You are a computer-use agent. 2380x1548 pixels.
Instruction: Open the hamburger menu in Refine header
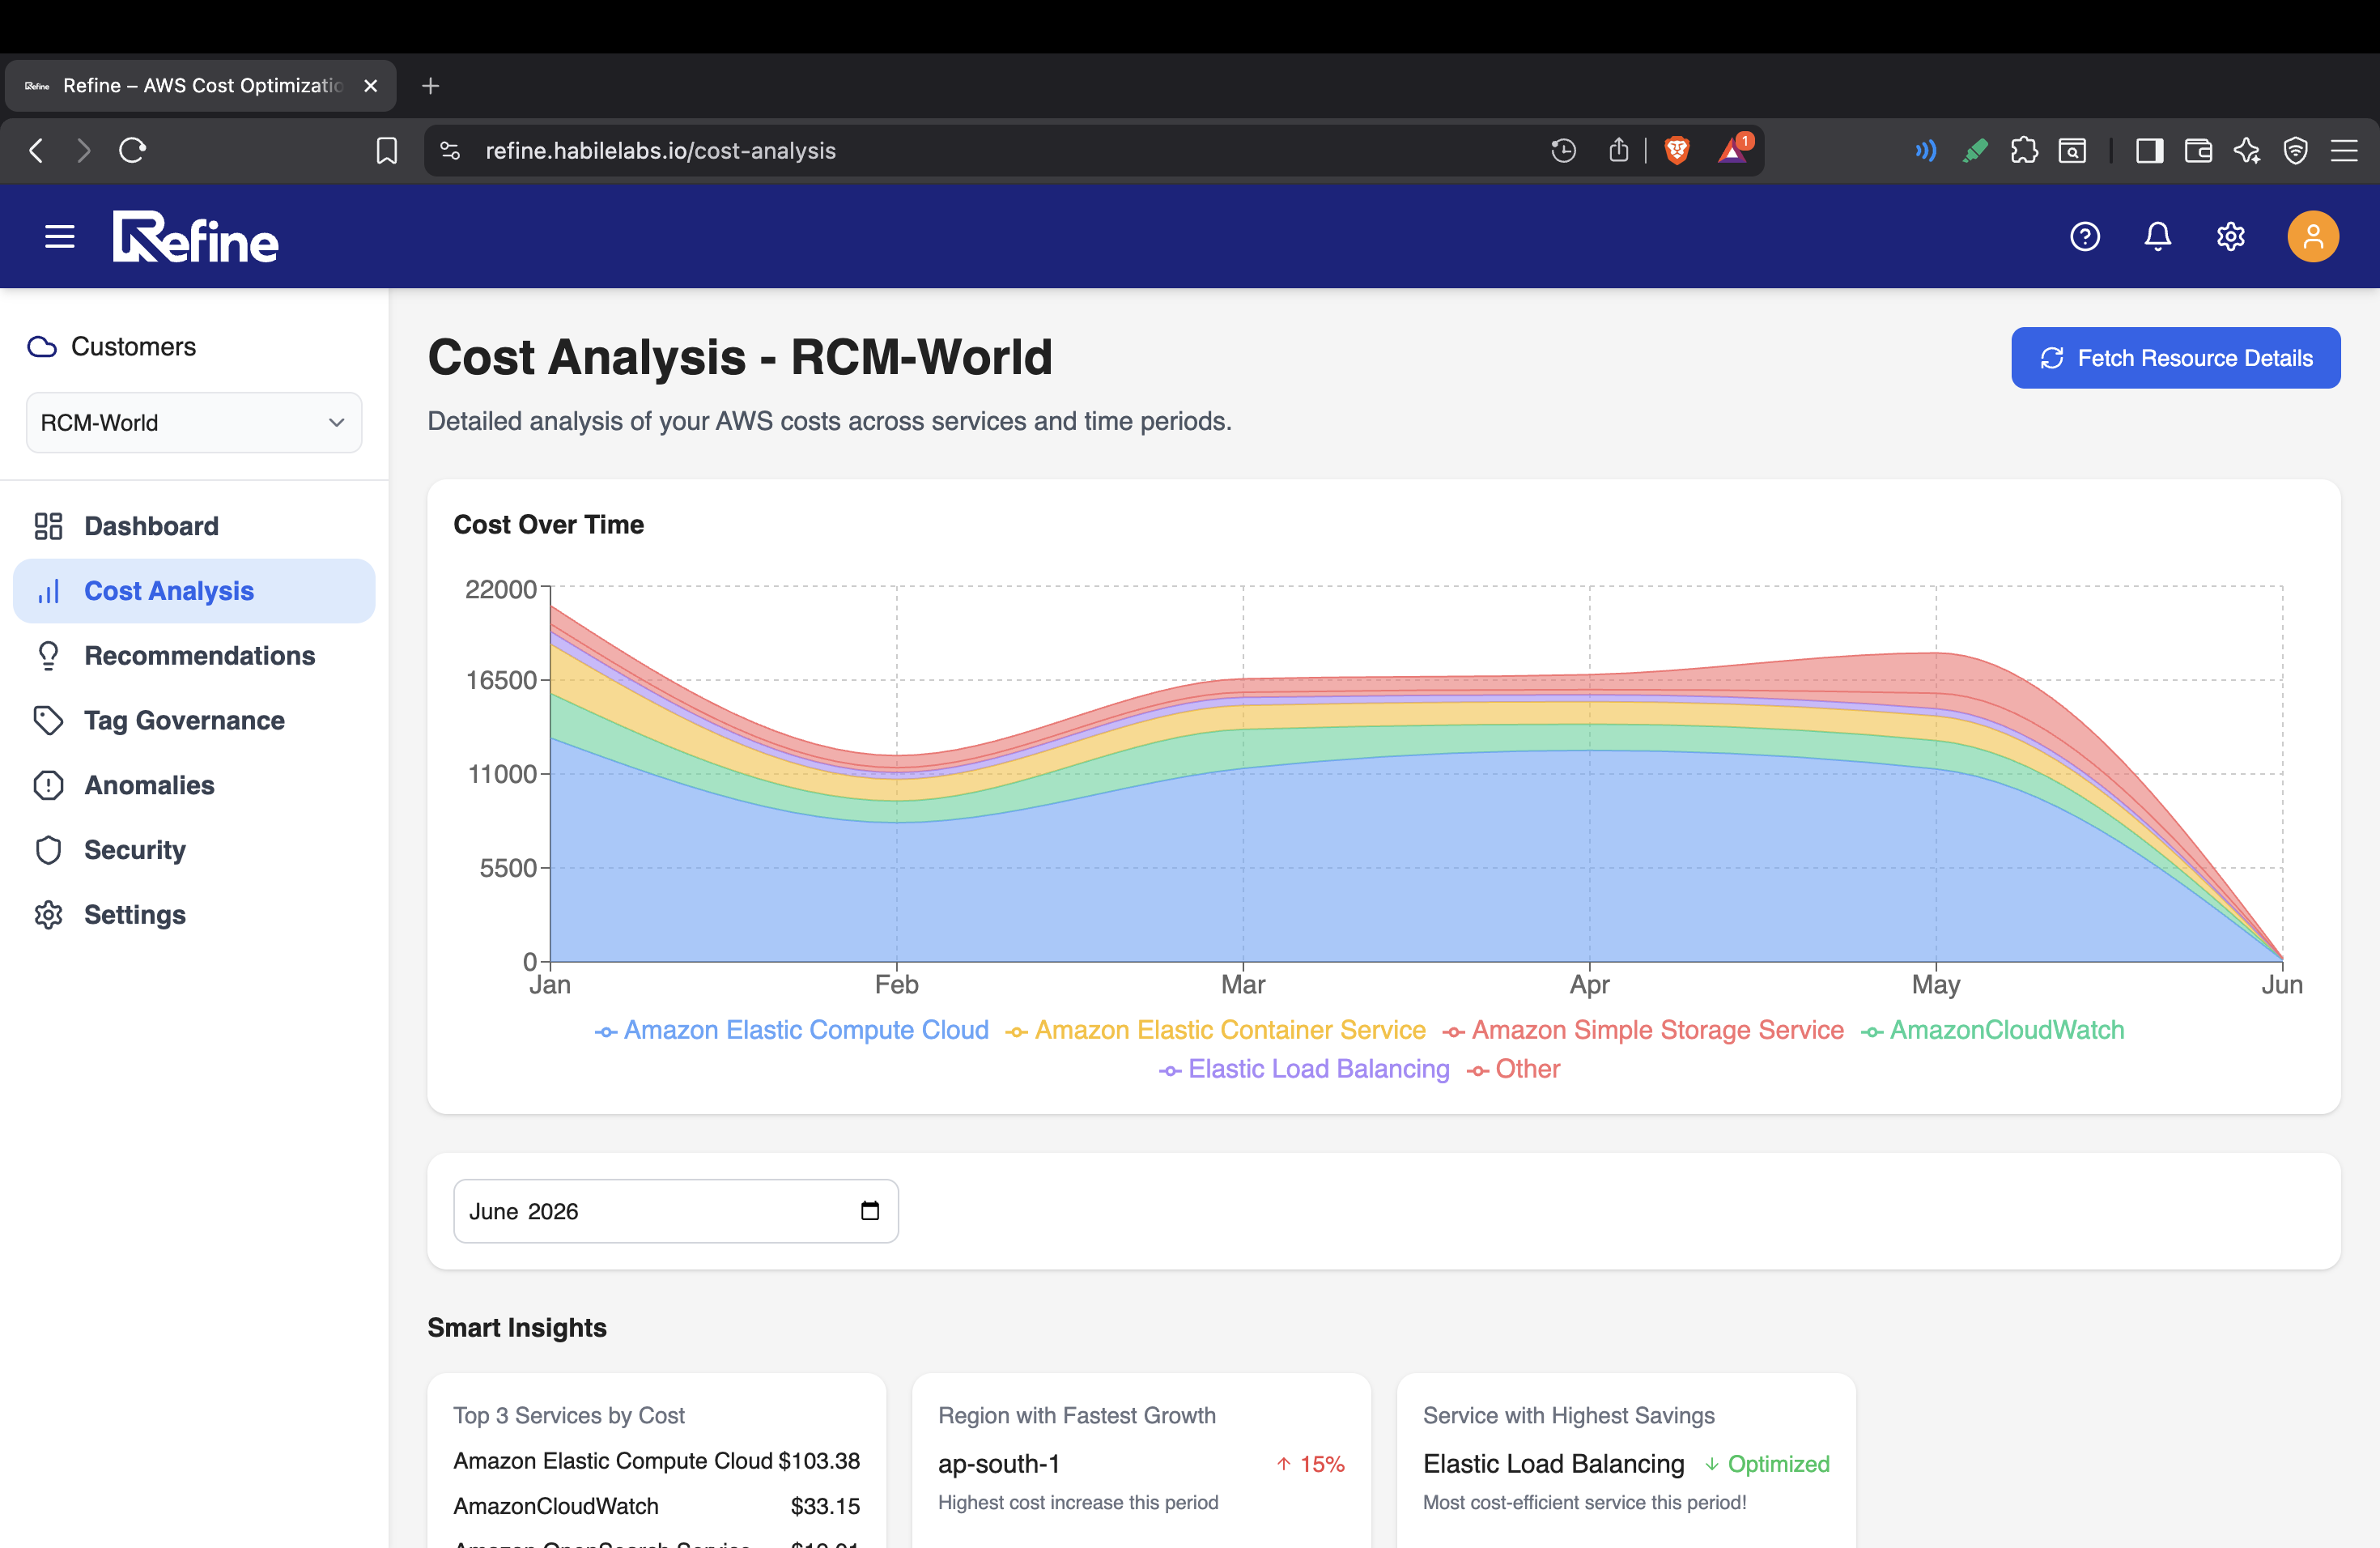click(x=60, y=237)
